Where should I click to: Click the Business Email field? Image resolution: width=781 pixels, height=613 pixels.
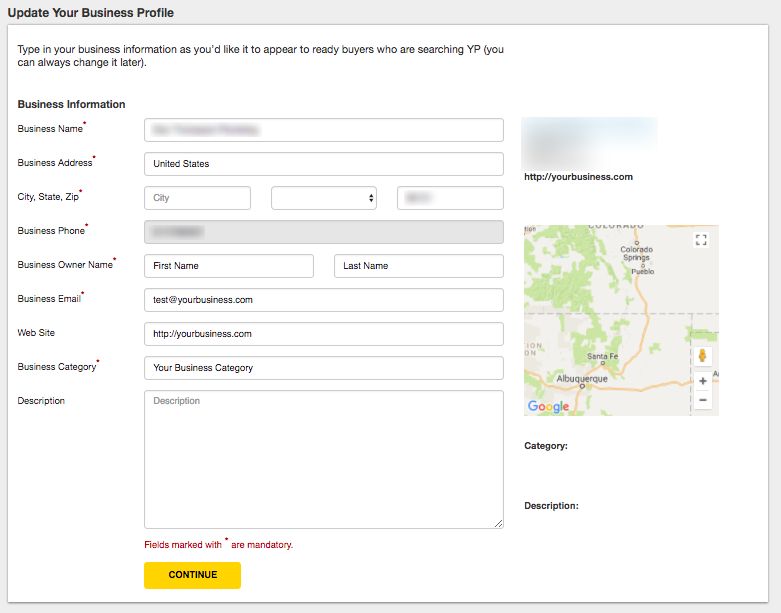tap(323, 300)
